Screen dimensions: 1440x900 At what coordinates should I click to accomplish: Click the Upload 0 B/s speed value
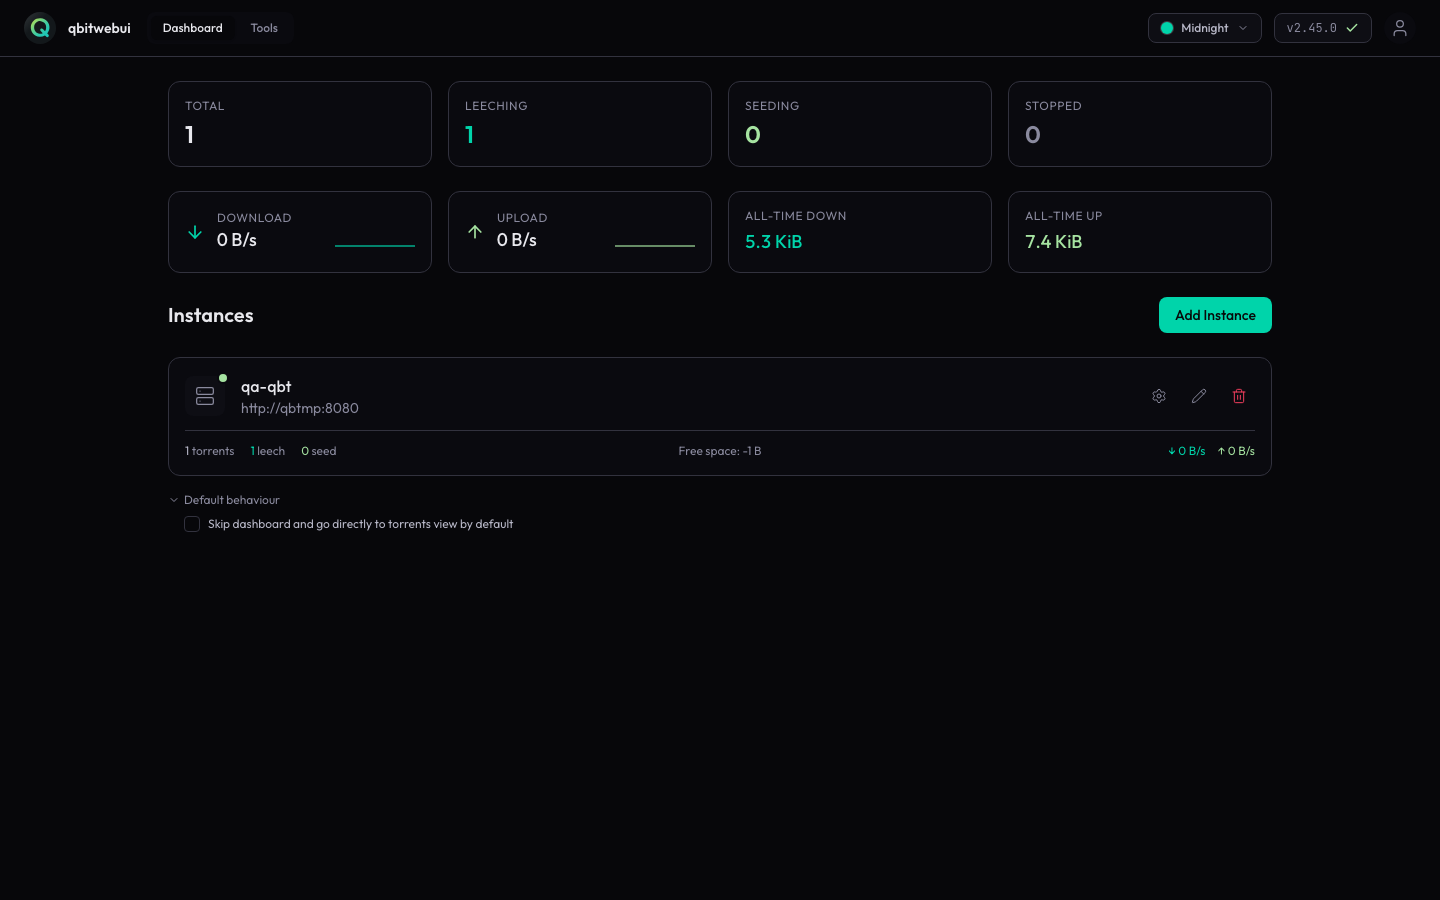click(517, 240)
